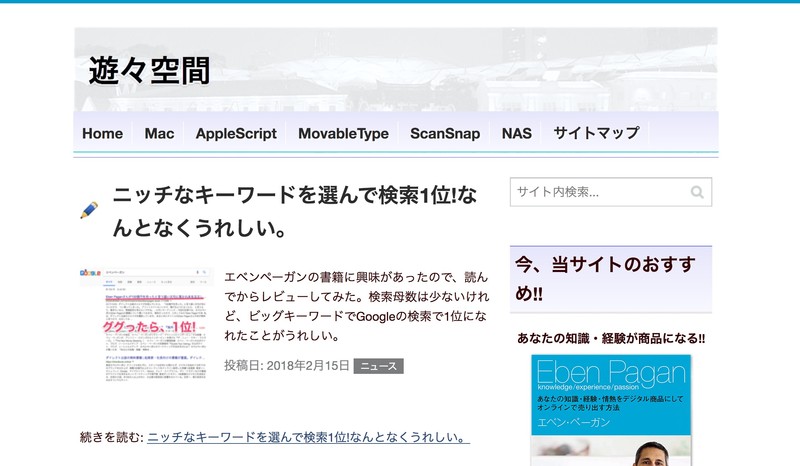Open ScanSnap navigation item
The image size is (800, 466).
click(445, 133)
